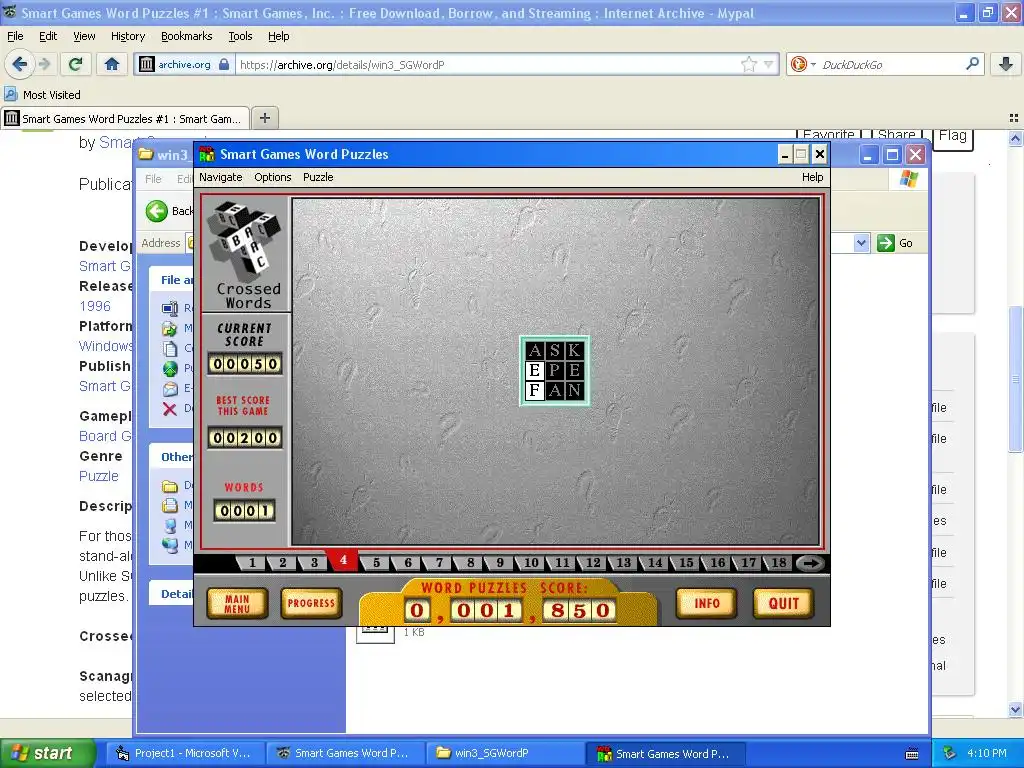Switch to puzzle tab 2
Viewport: 1024px width, 768px height.
[282, 563]
